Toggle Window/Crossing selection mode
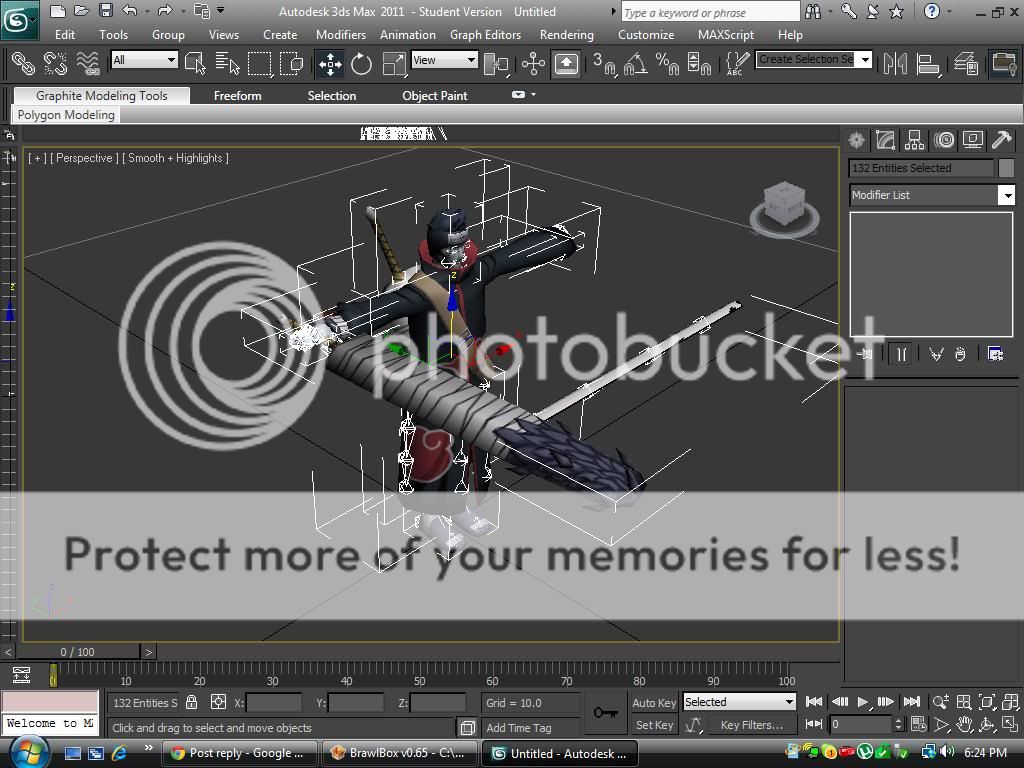This screenshot has width=1024, height=768. click(291, 63)
